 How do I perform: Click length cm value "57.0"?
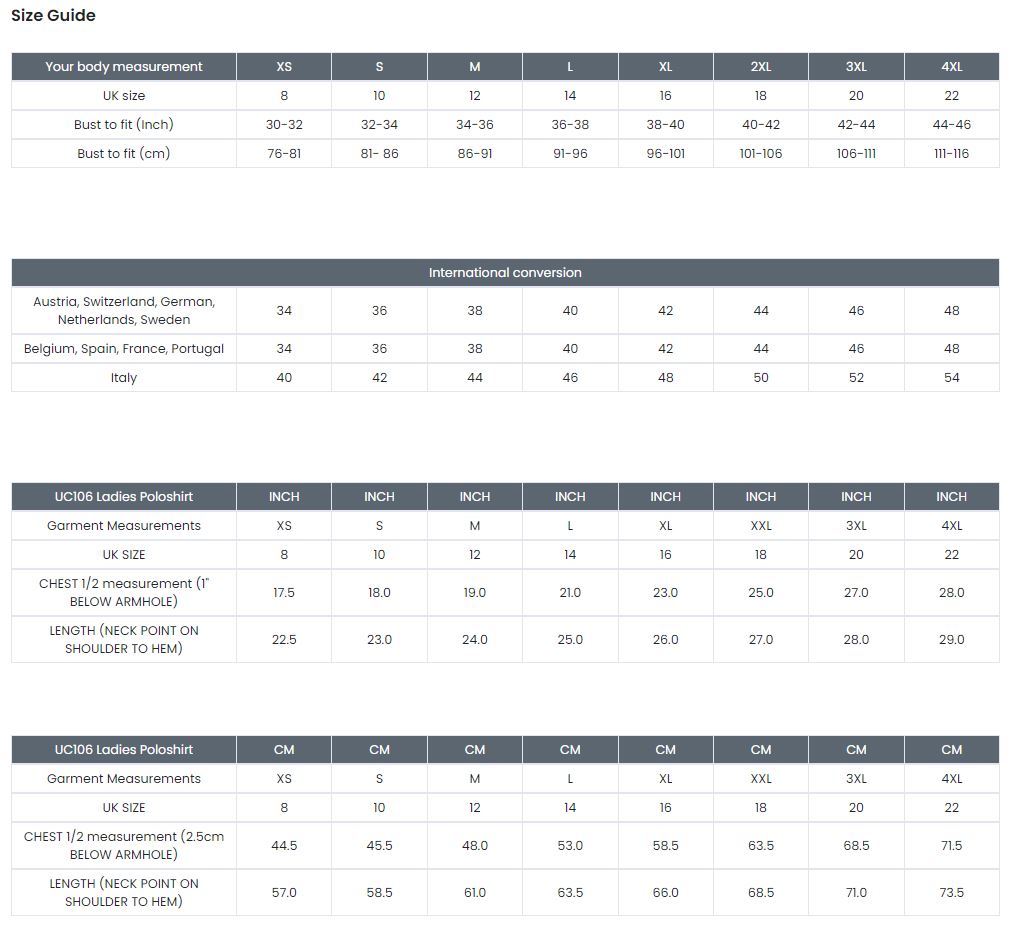coord(284,892)
